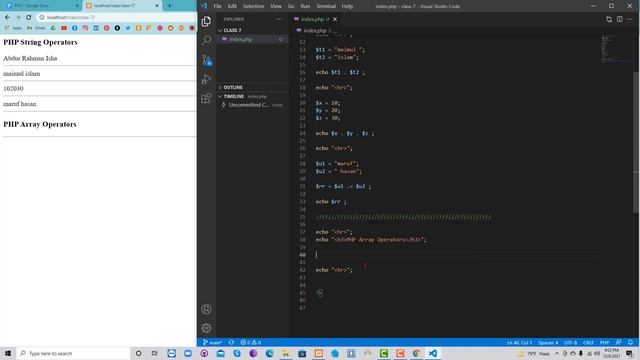
Task: Open Explorer panel more actions ellipsis
Action: [x=280, y=19]
